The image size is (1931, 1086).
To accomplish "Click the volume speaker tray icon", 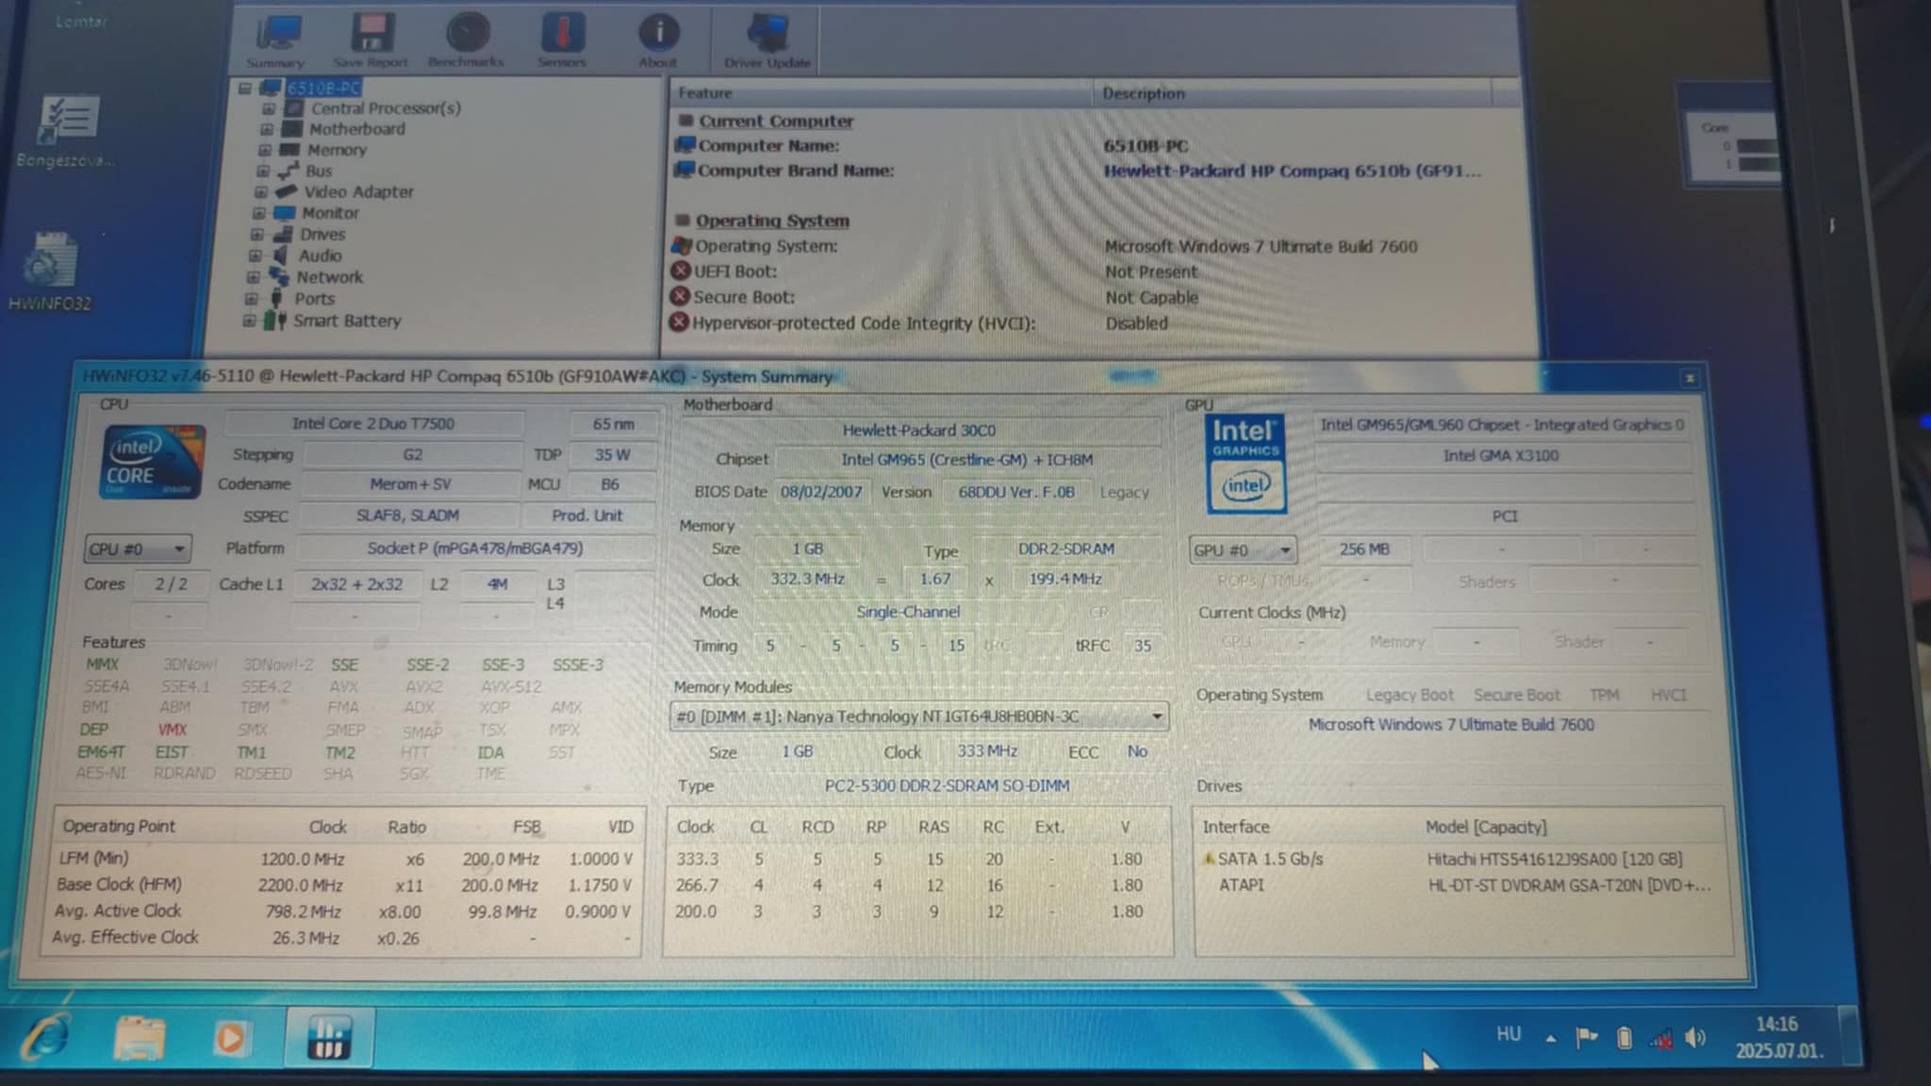I will 1695,1038.
